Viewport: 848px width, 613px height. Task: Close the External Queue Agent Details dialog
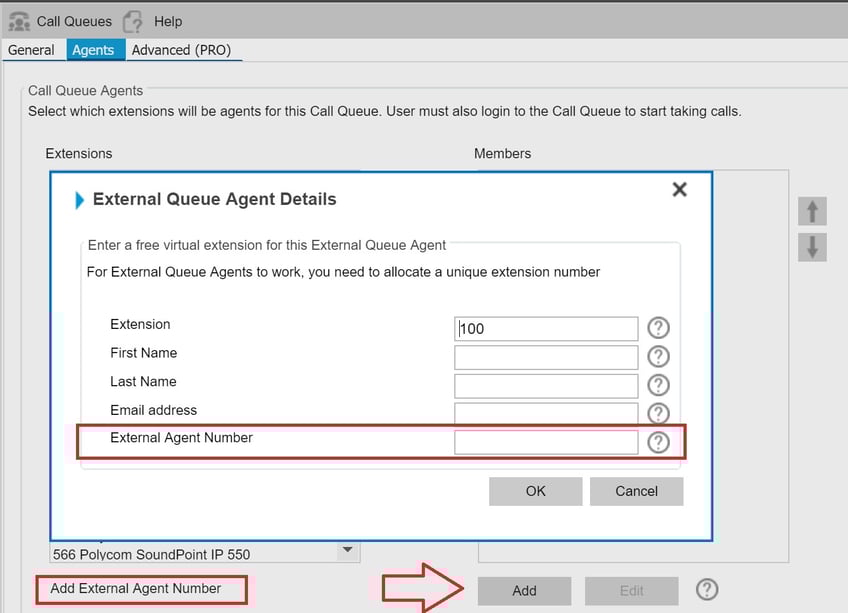click(x=679, y=189)
